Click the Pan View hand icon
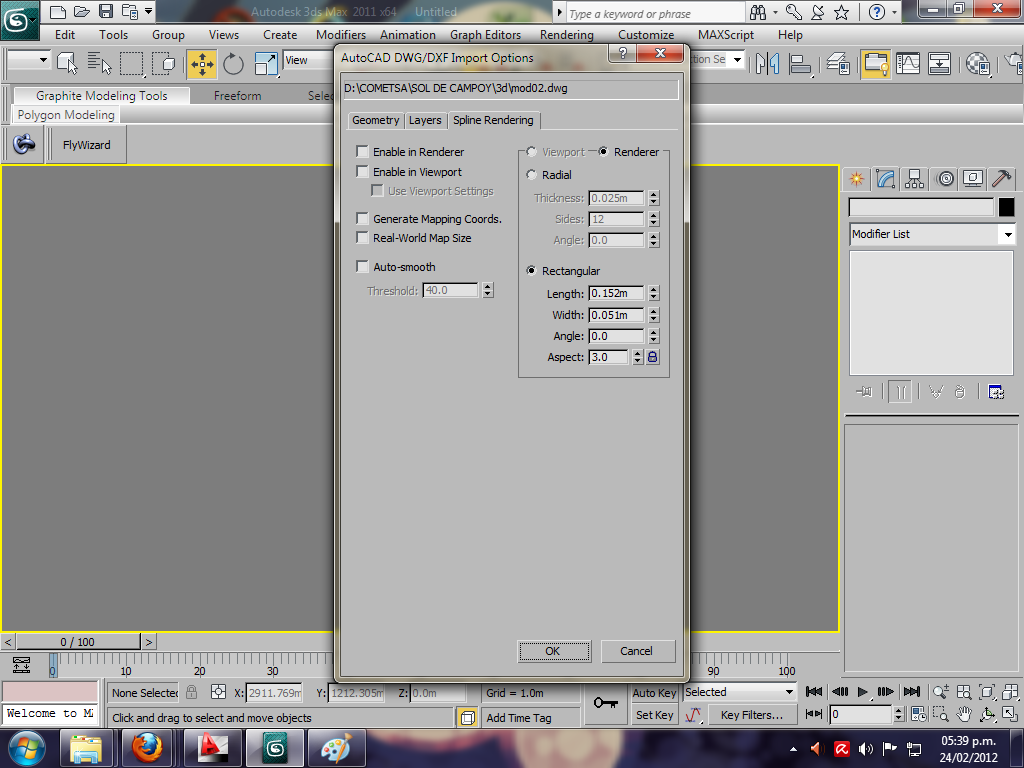 965,714
